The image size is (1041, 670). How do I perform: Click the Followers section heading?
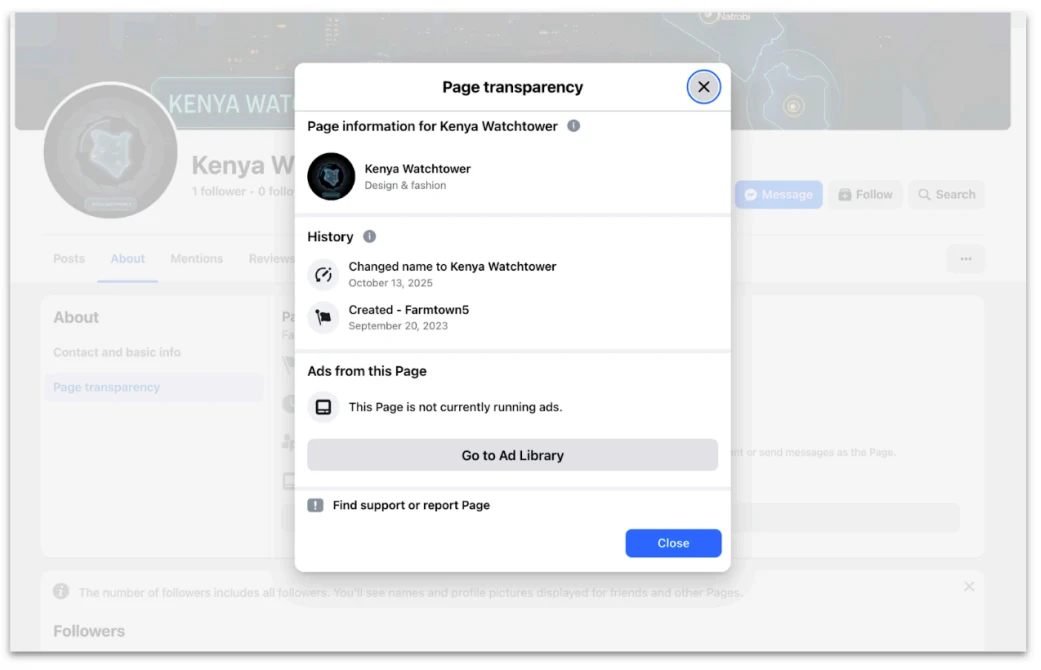click(89, 631)
